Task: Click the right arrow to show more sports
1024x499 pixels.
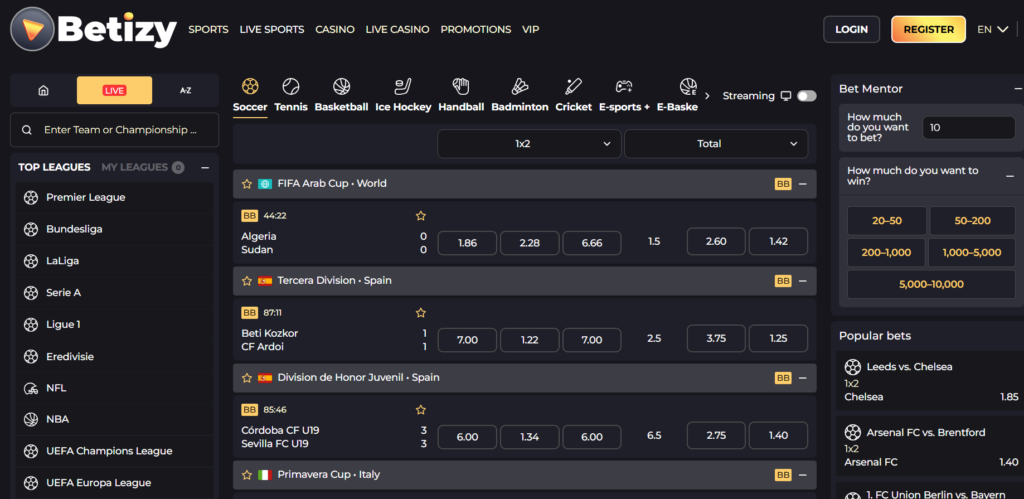Action: [x=707, y=96]
